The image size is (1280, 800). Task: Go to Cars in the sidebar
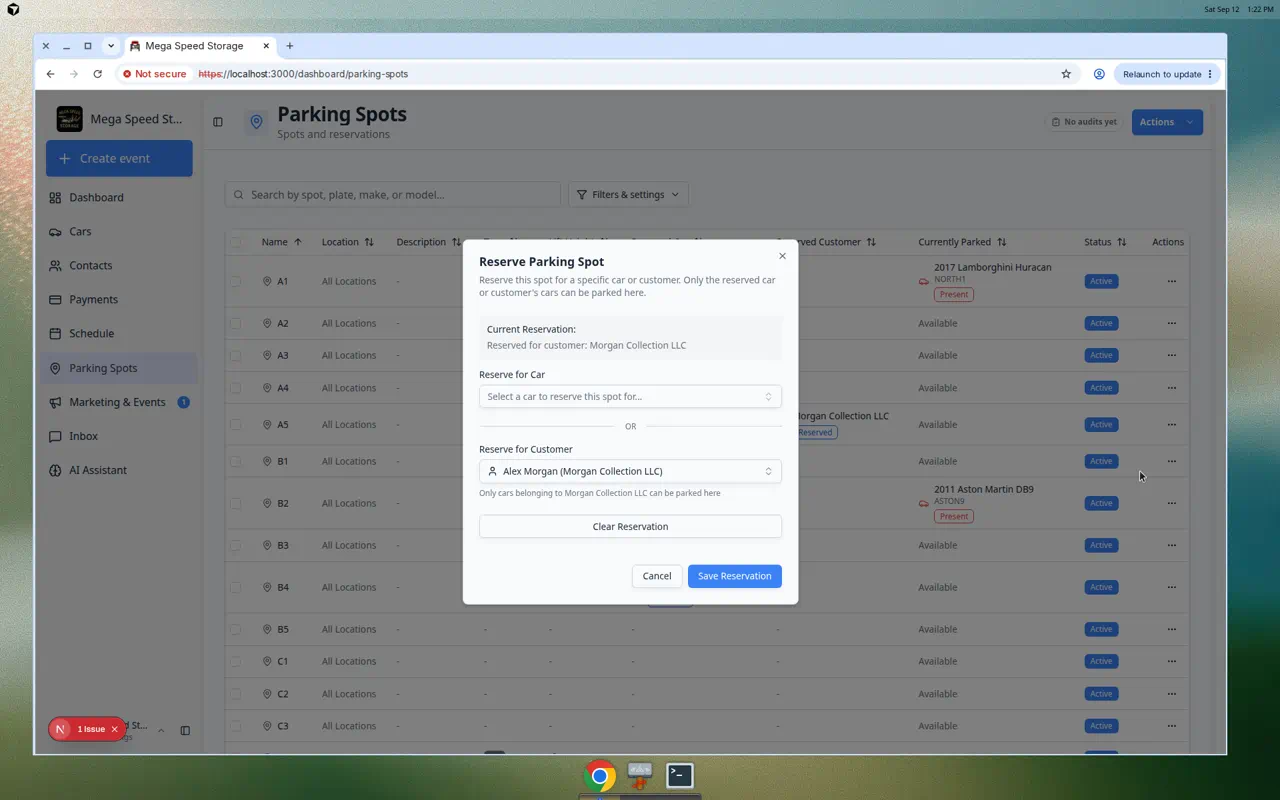[120, 232]
